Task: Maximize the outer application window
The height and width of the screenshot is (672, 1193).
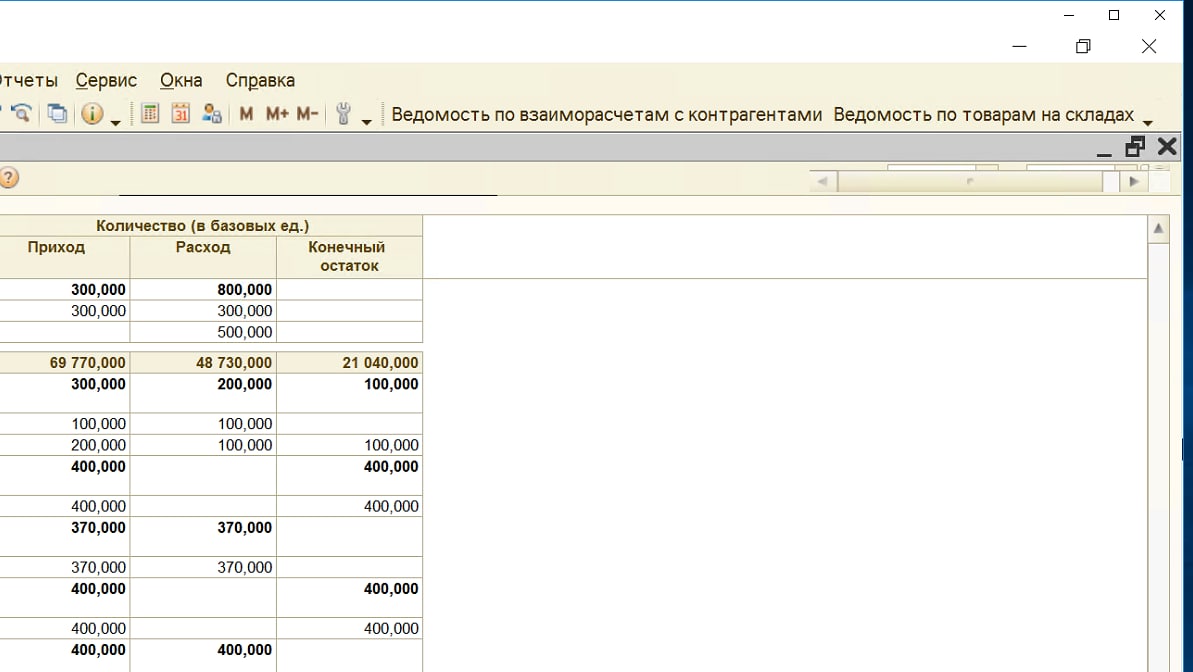Action: pyautogui.click(x=1114, y=15)
